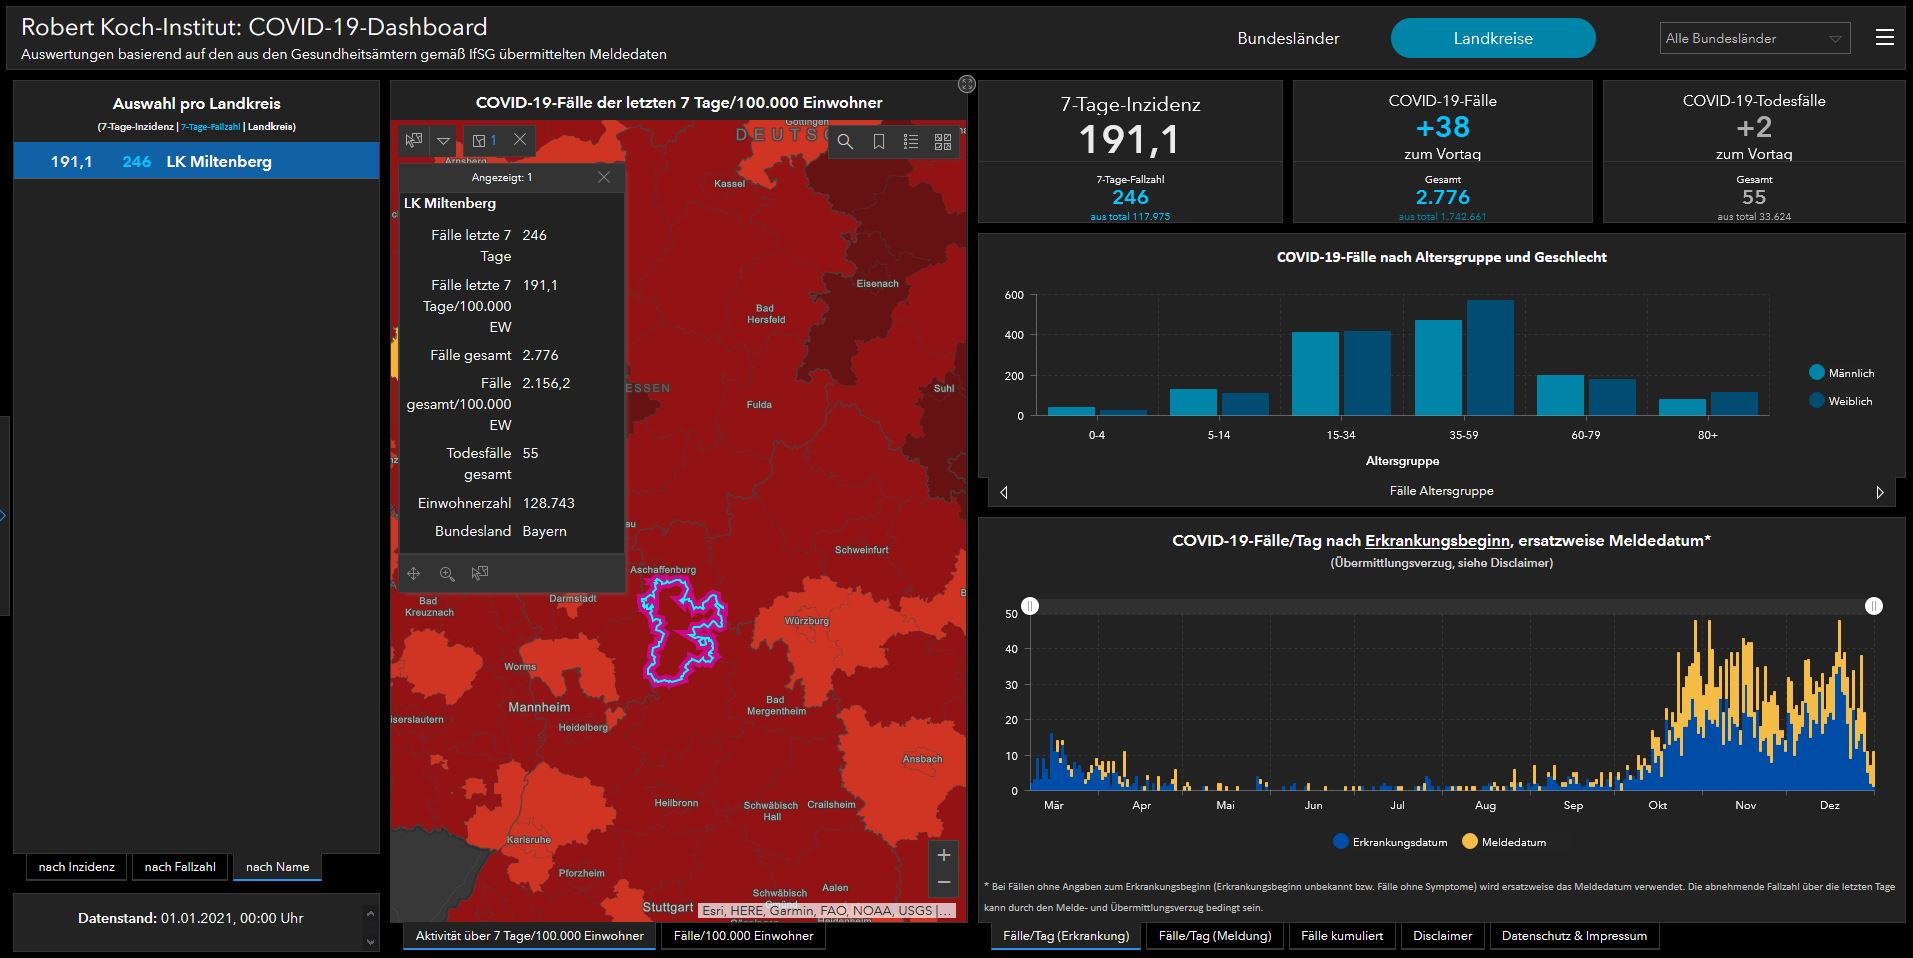Screen dimensions: 1913x958
Task: Show the map legend list icon
Action: pyautogui.click(x=910, y=142)
